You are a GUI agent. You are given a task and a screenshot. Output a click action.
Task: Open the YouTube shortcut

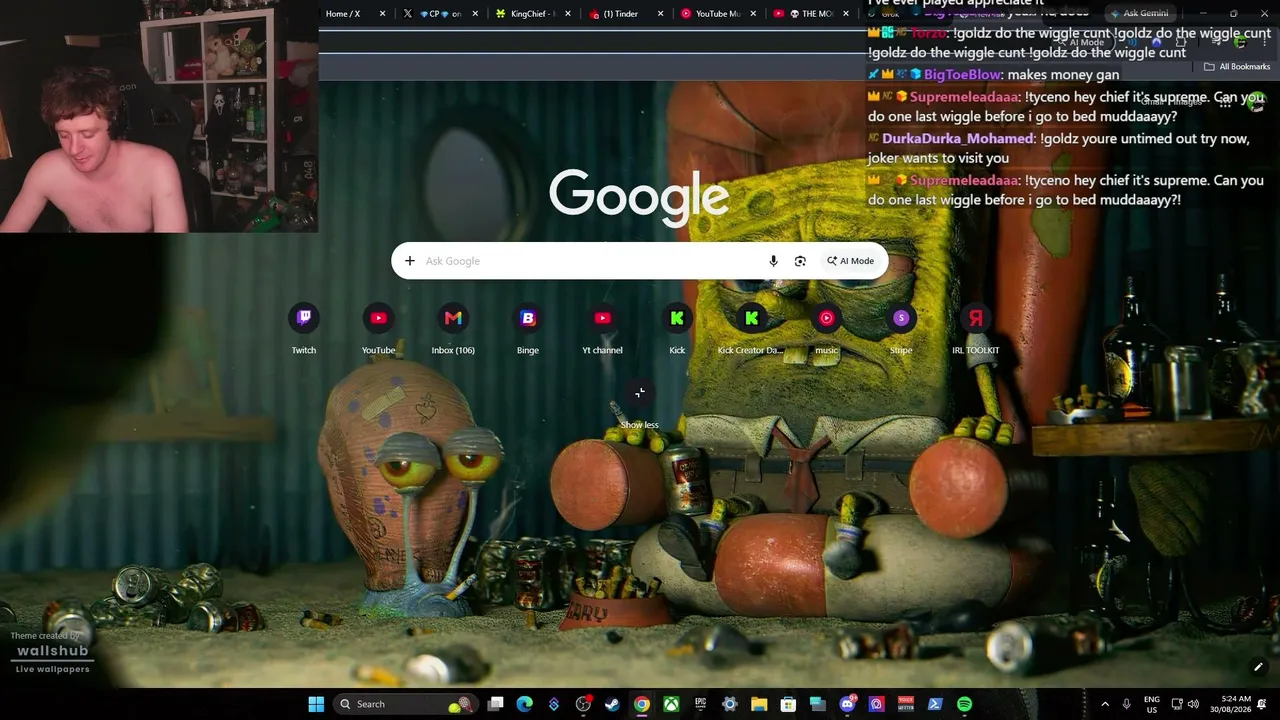point(378,330)
